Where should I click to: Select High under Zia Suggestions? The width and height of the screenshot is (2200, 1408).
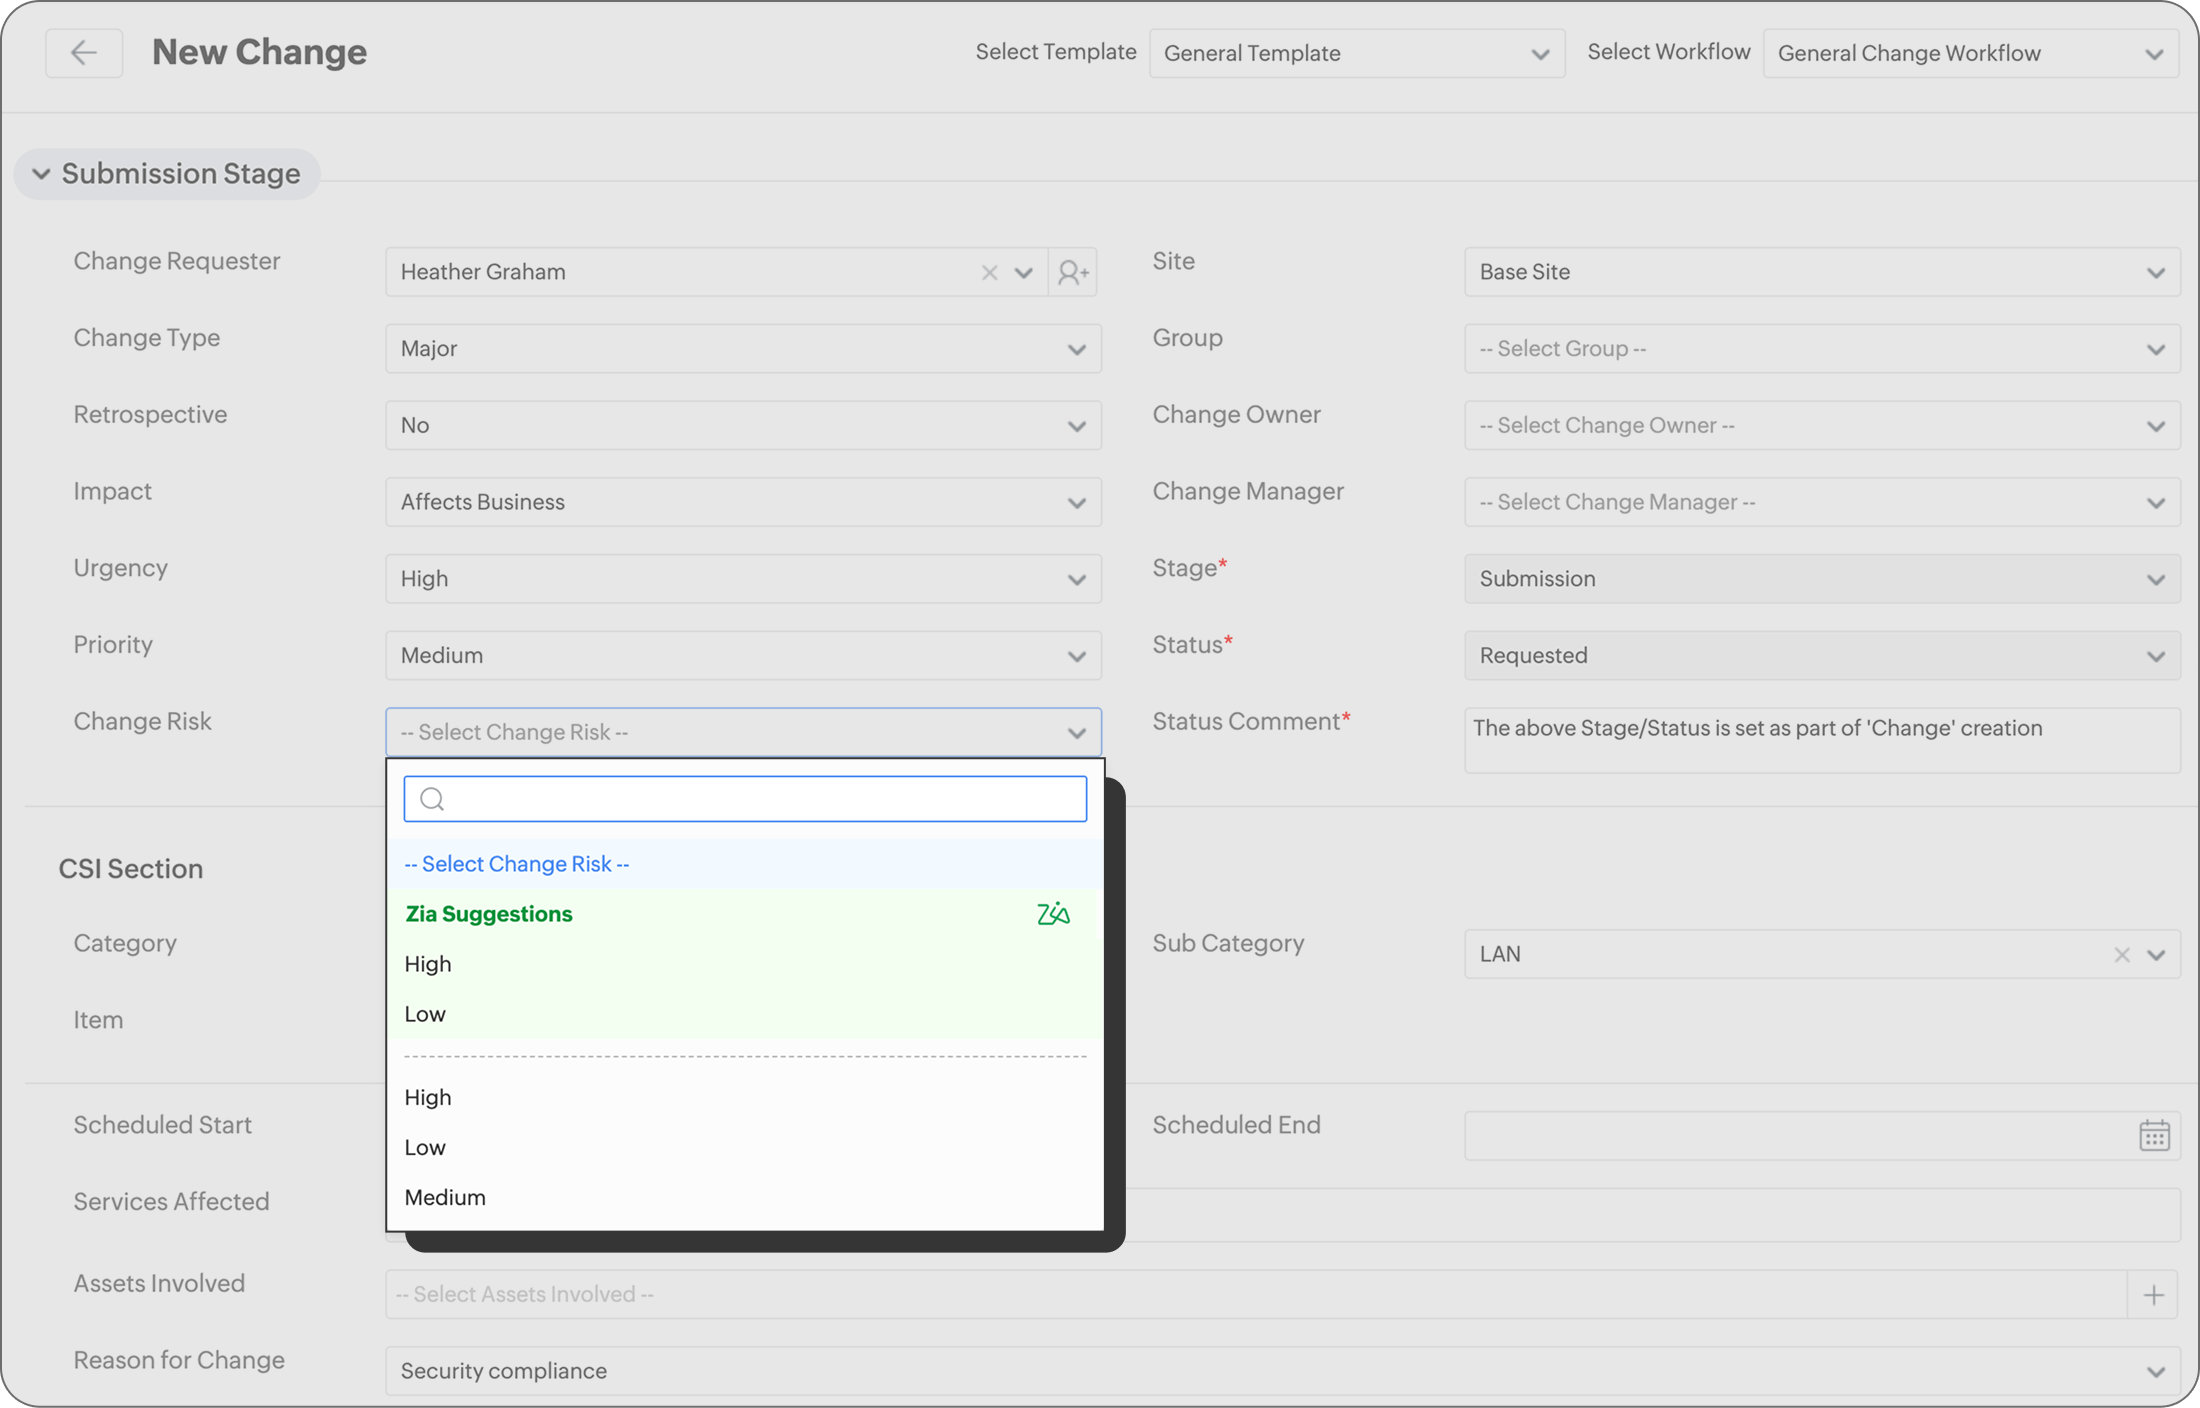point(428,964)
